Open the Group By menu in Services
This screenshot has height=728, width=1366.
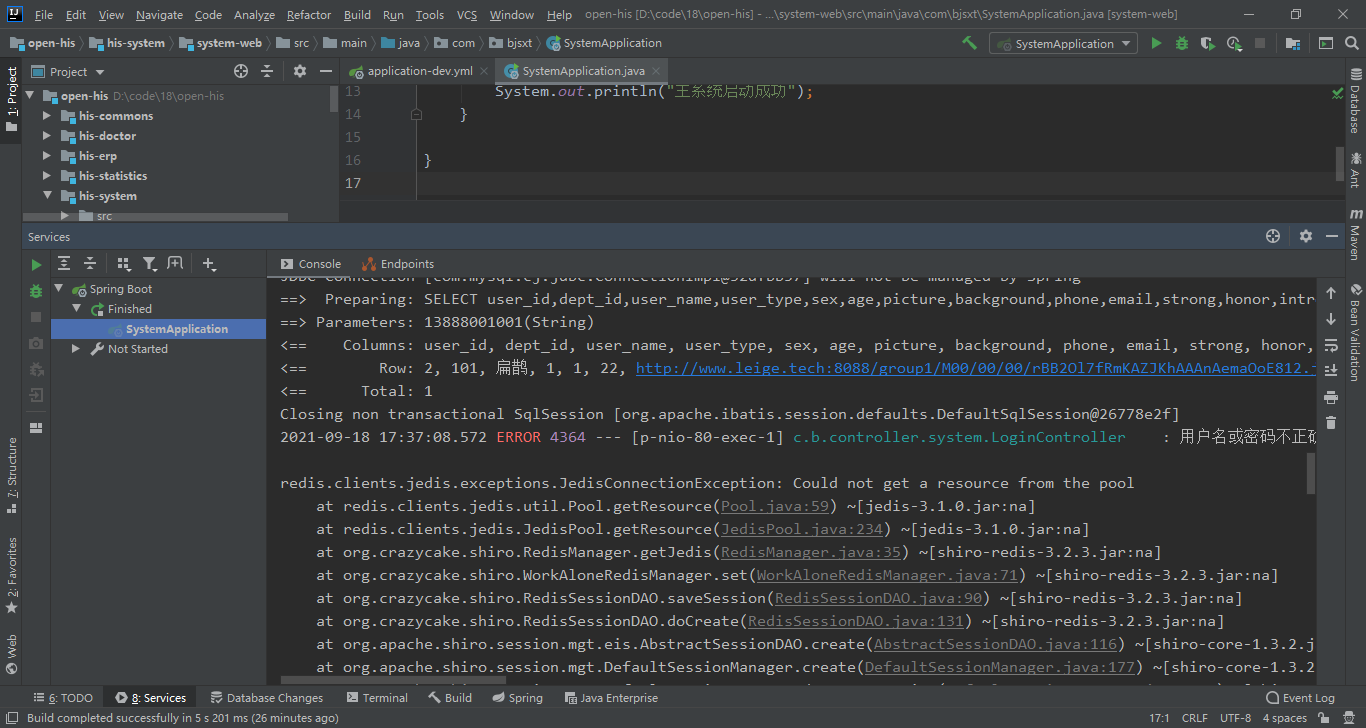[124, 264]
